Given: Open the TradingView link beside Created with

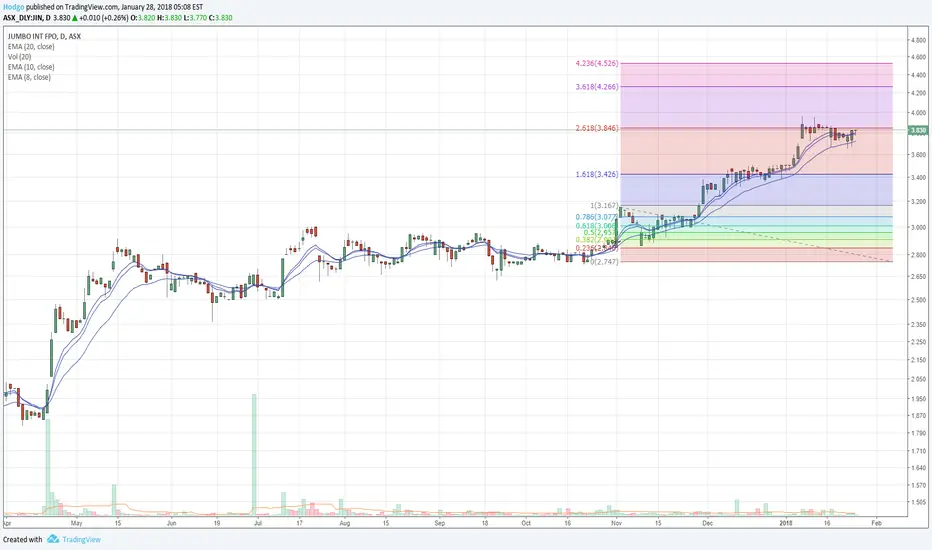Looking at the screenshot, I should pos(81,539).
